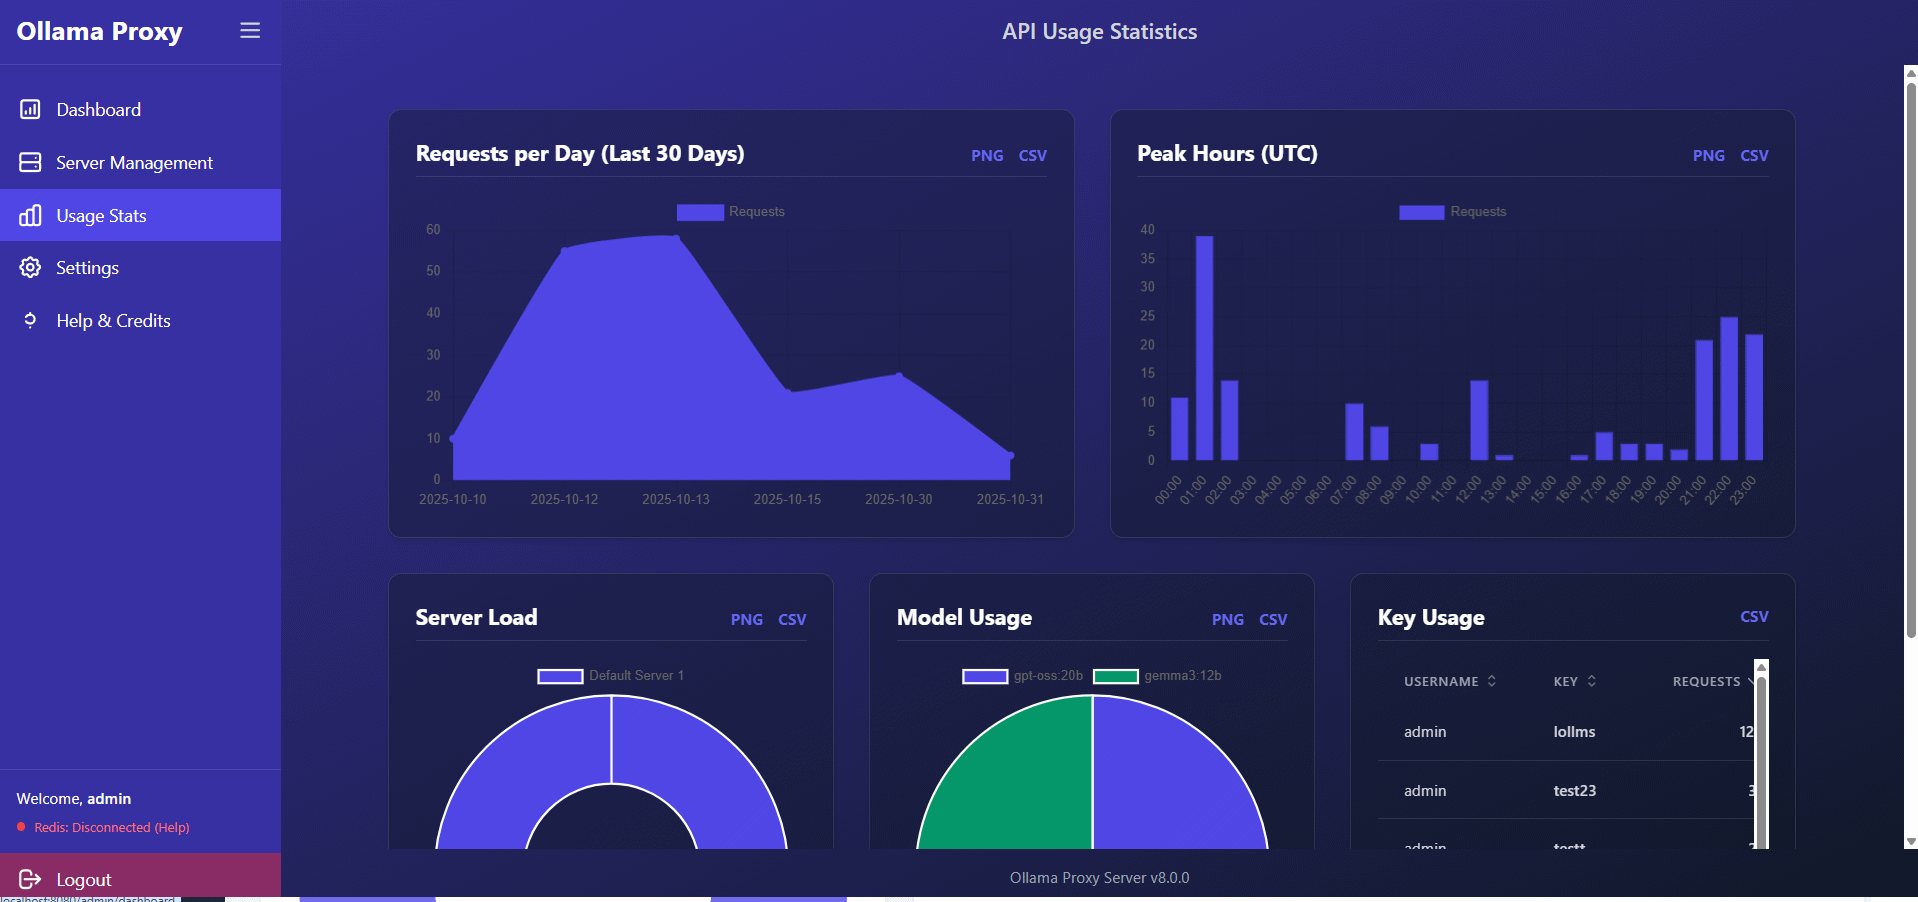Click the Ollama Proxy Server v8.0.0 footer text
1918x902 pixels.
coord(1099,878)
